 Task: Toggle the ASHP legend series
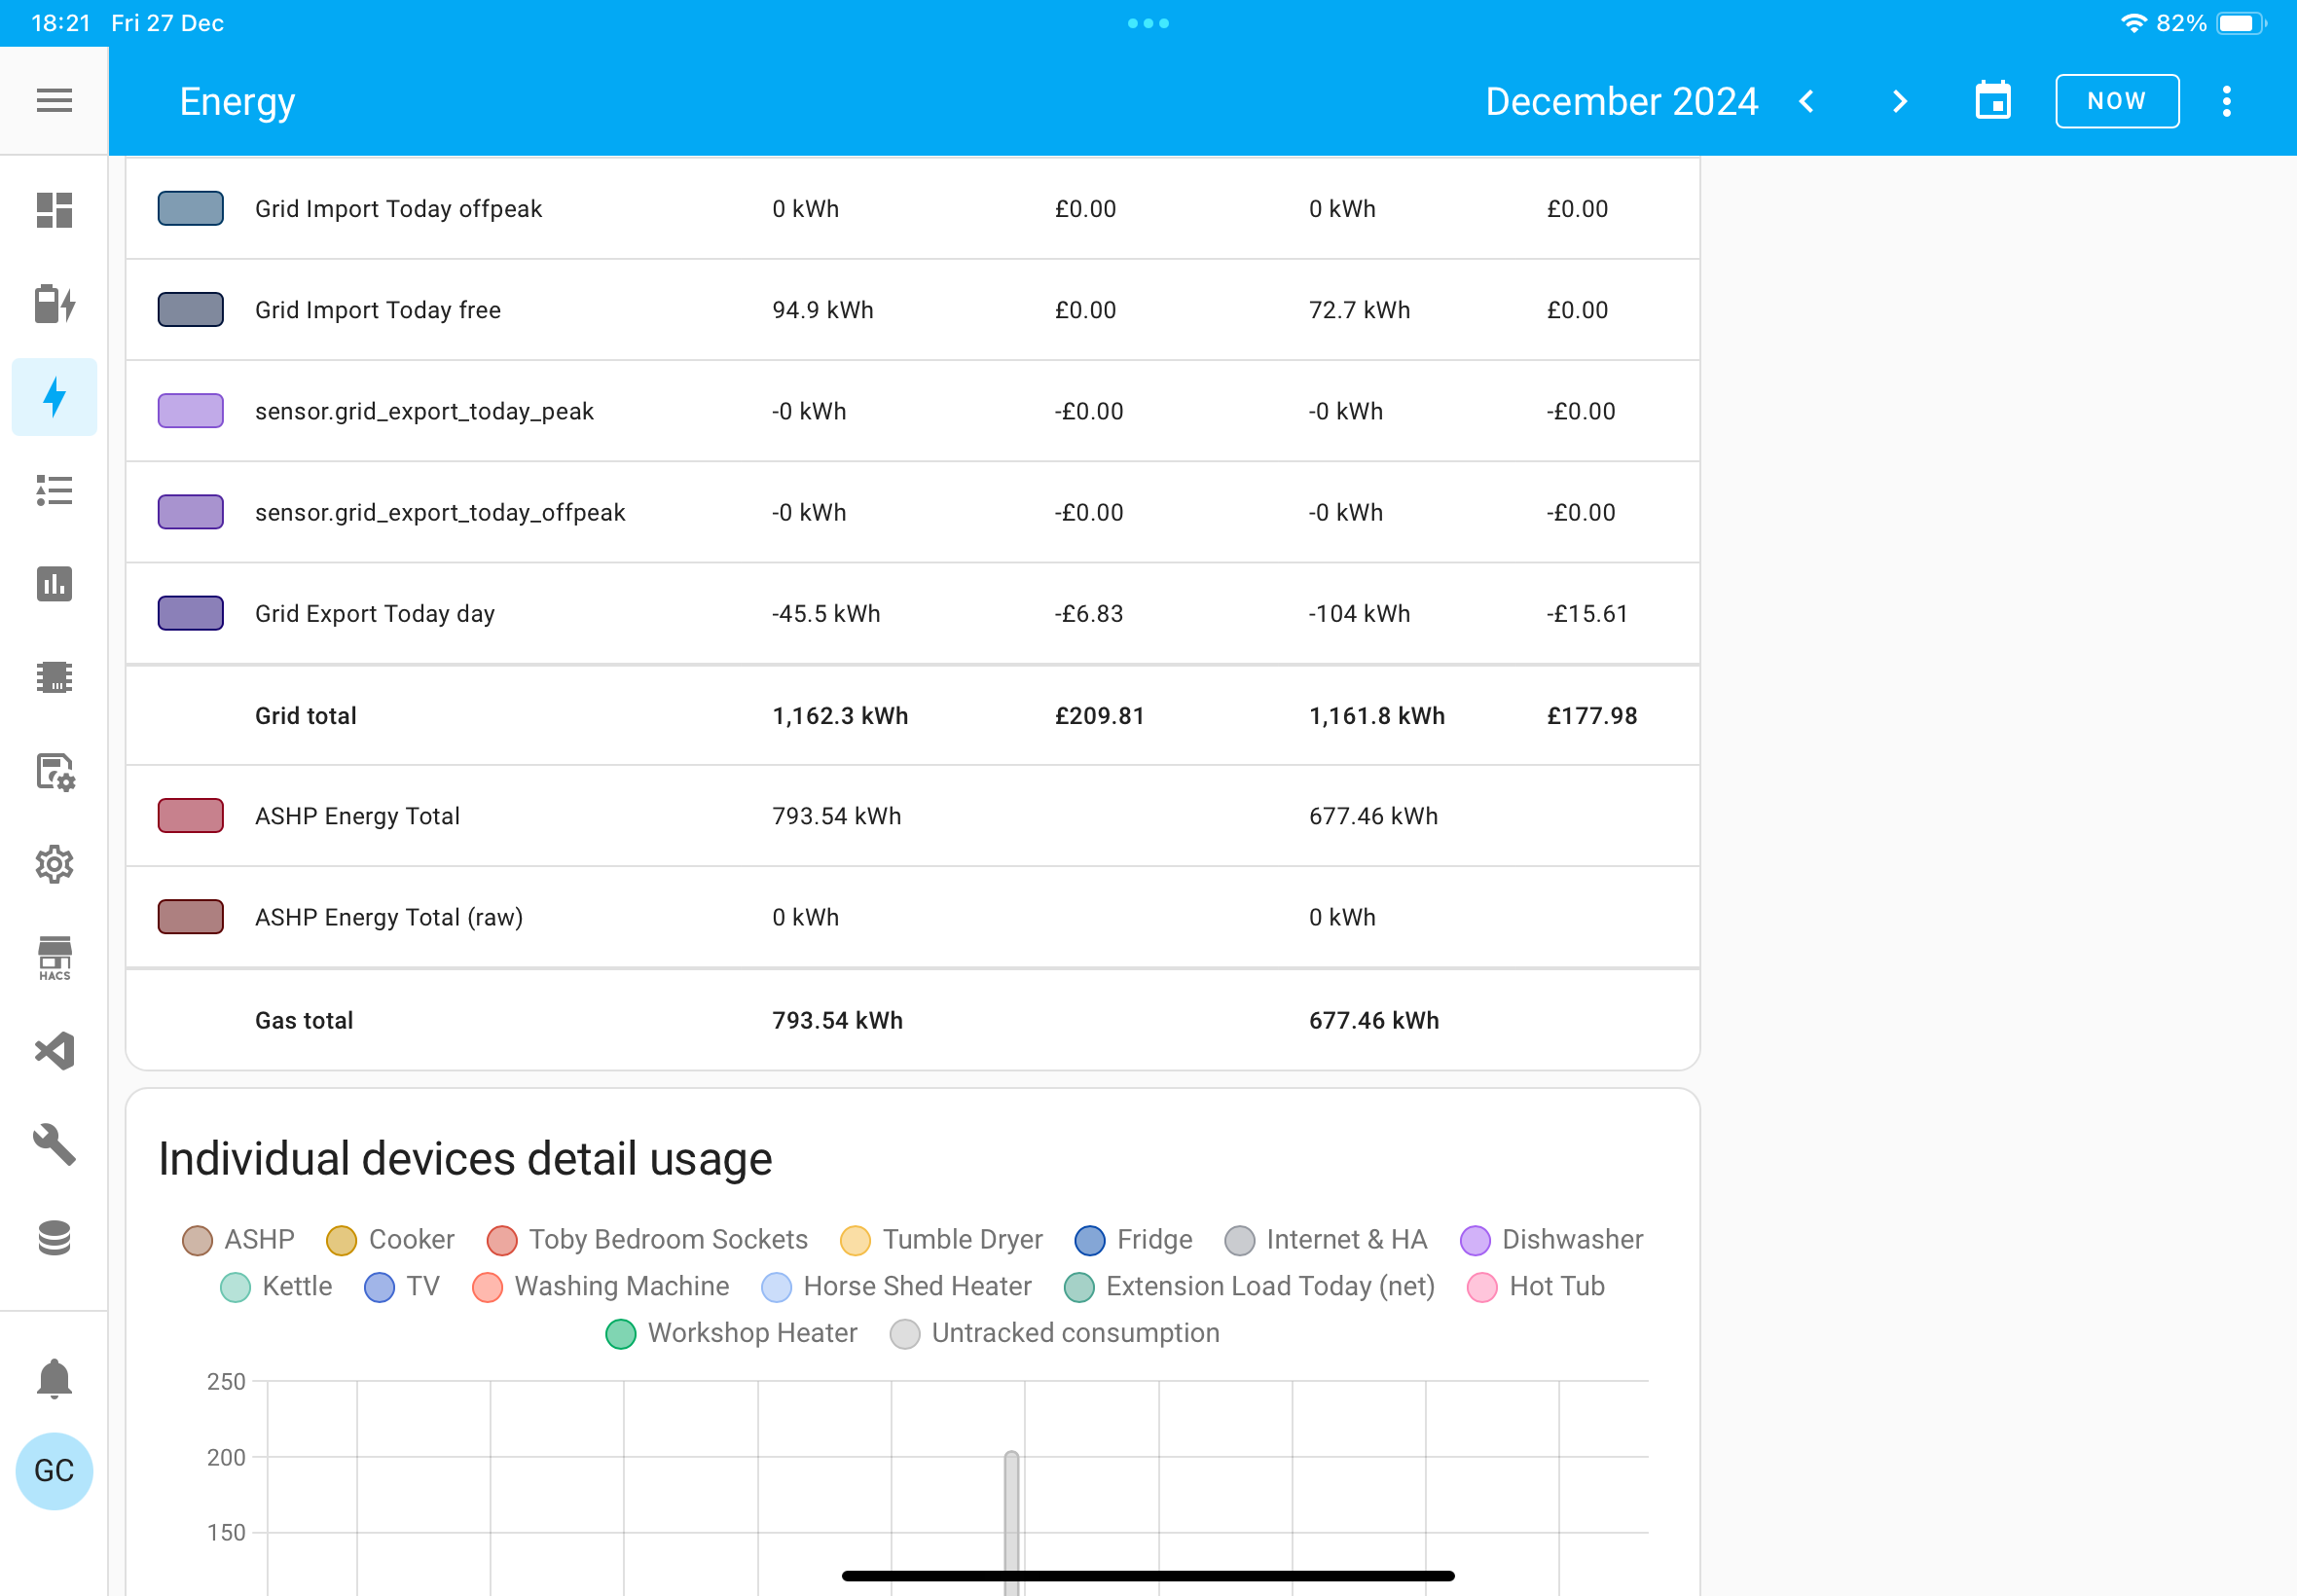[238, 1240]
